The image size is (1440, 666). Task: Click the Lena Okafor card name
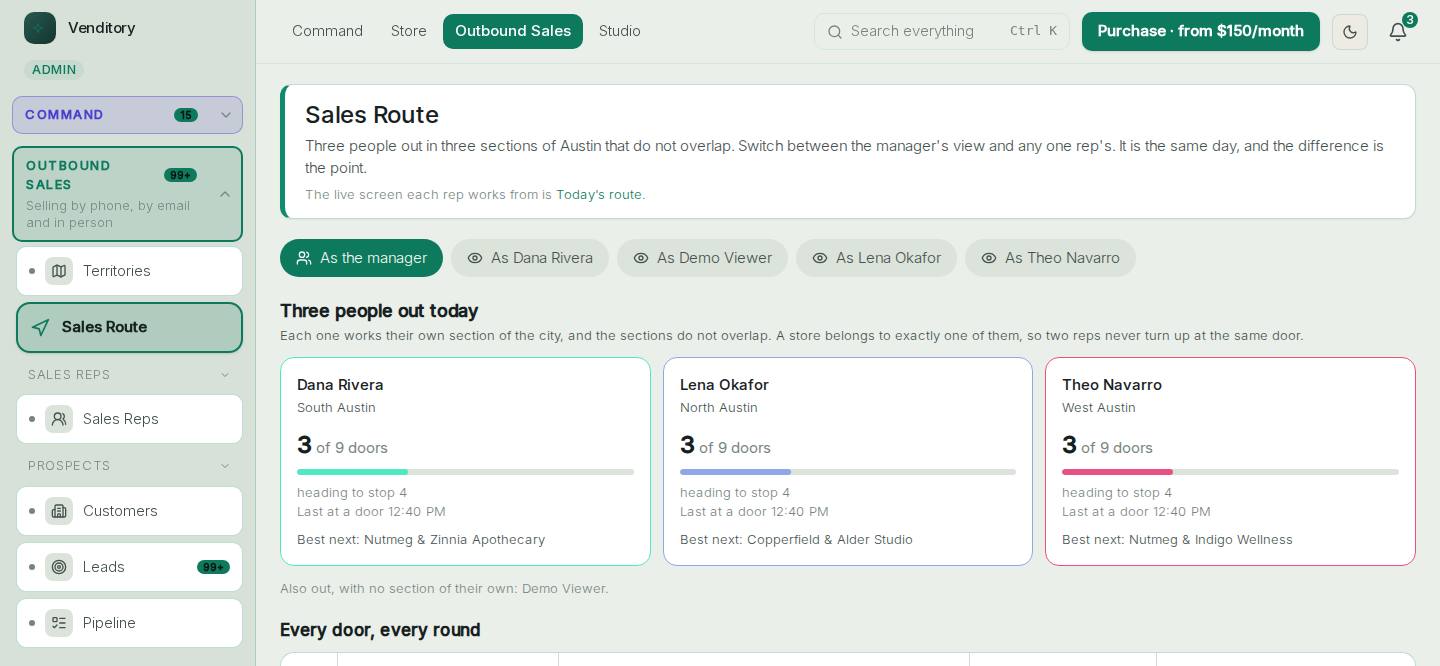coord(724,385)
